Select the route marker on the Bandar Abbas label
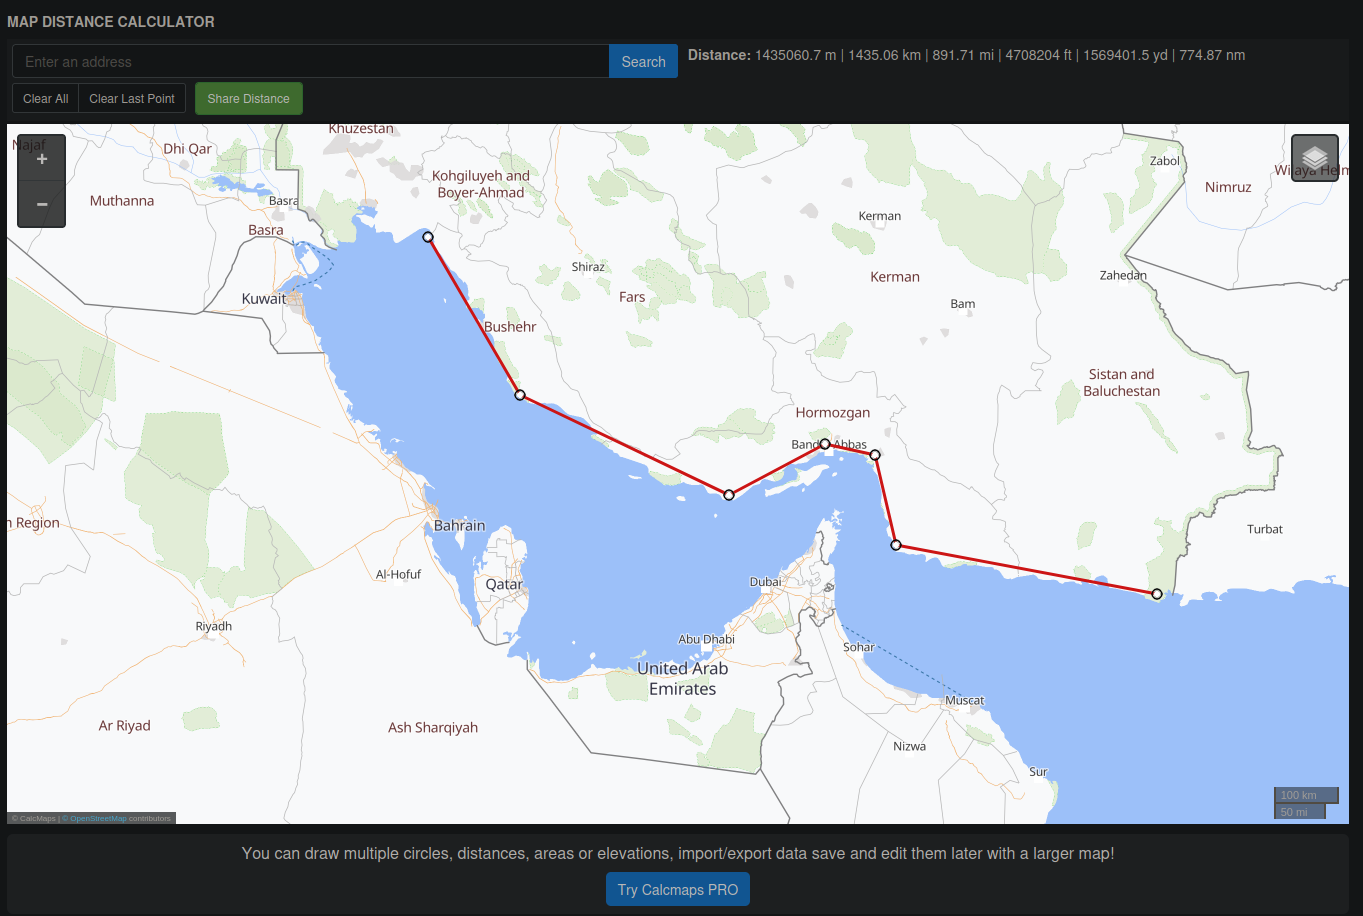This screenshot has height=916, width=1363. click(825, 444)
